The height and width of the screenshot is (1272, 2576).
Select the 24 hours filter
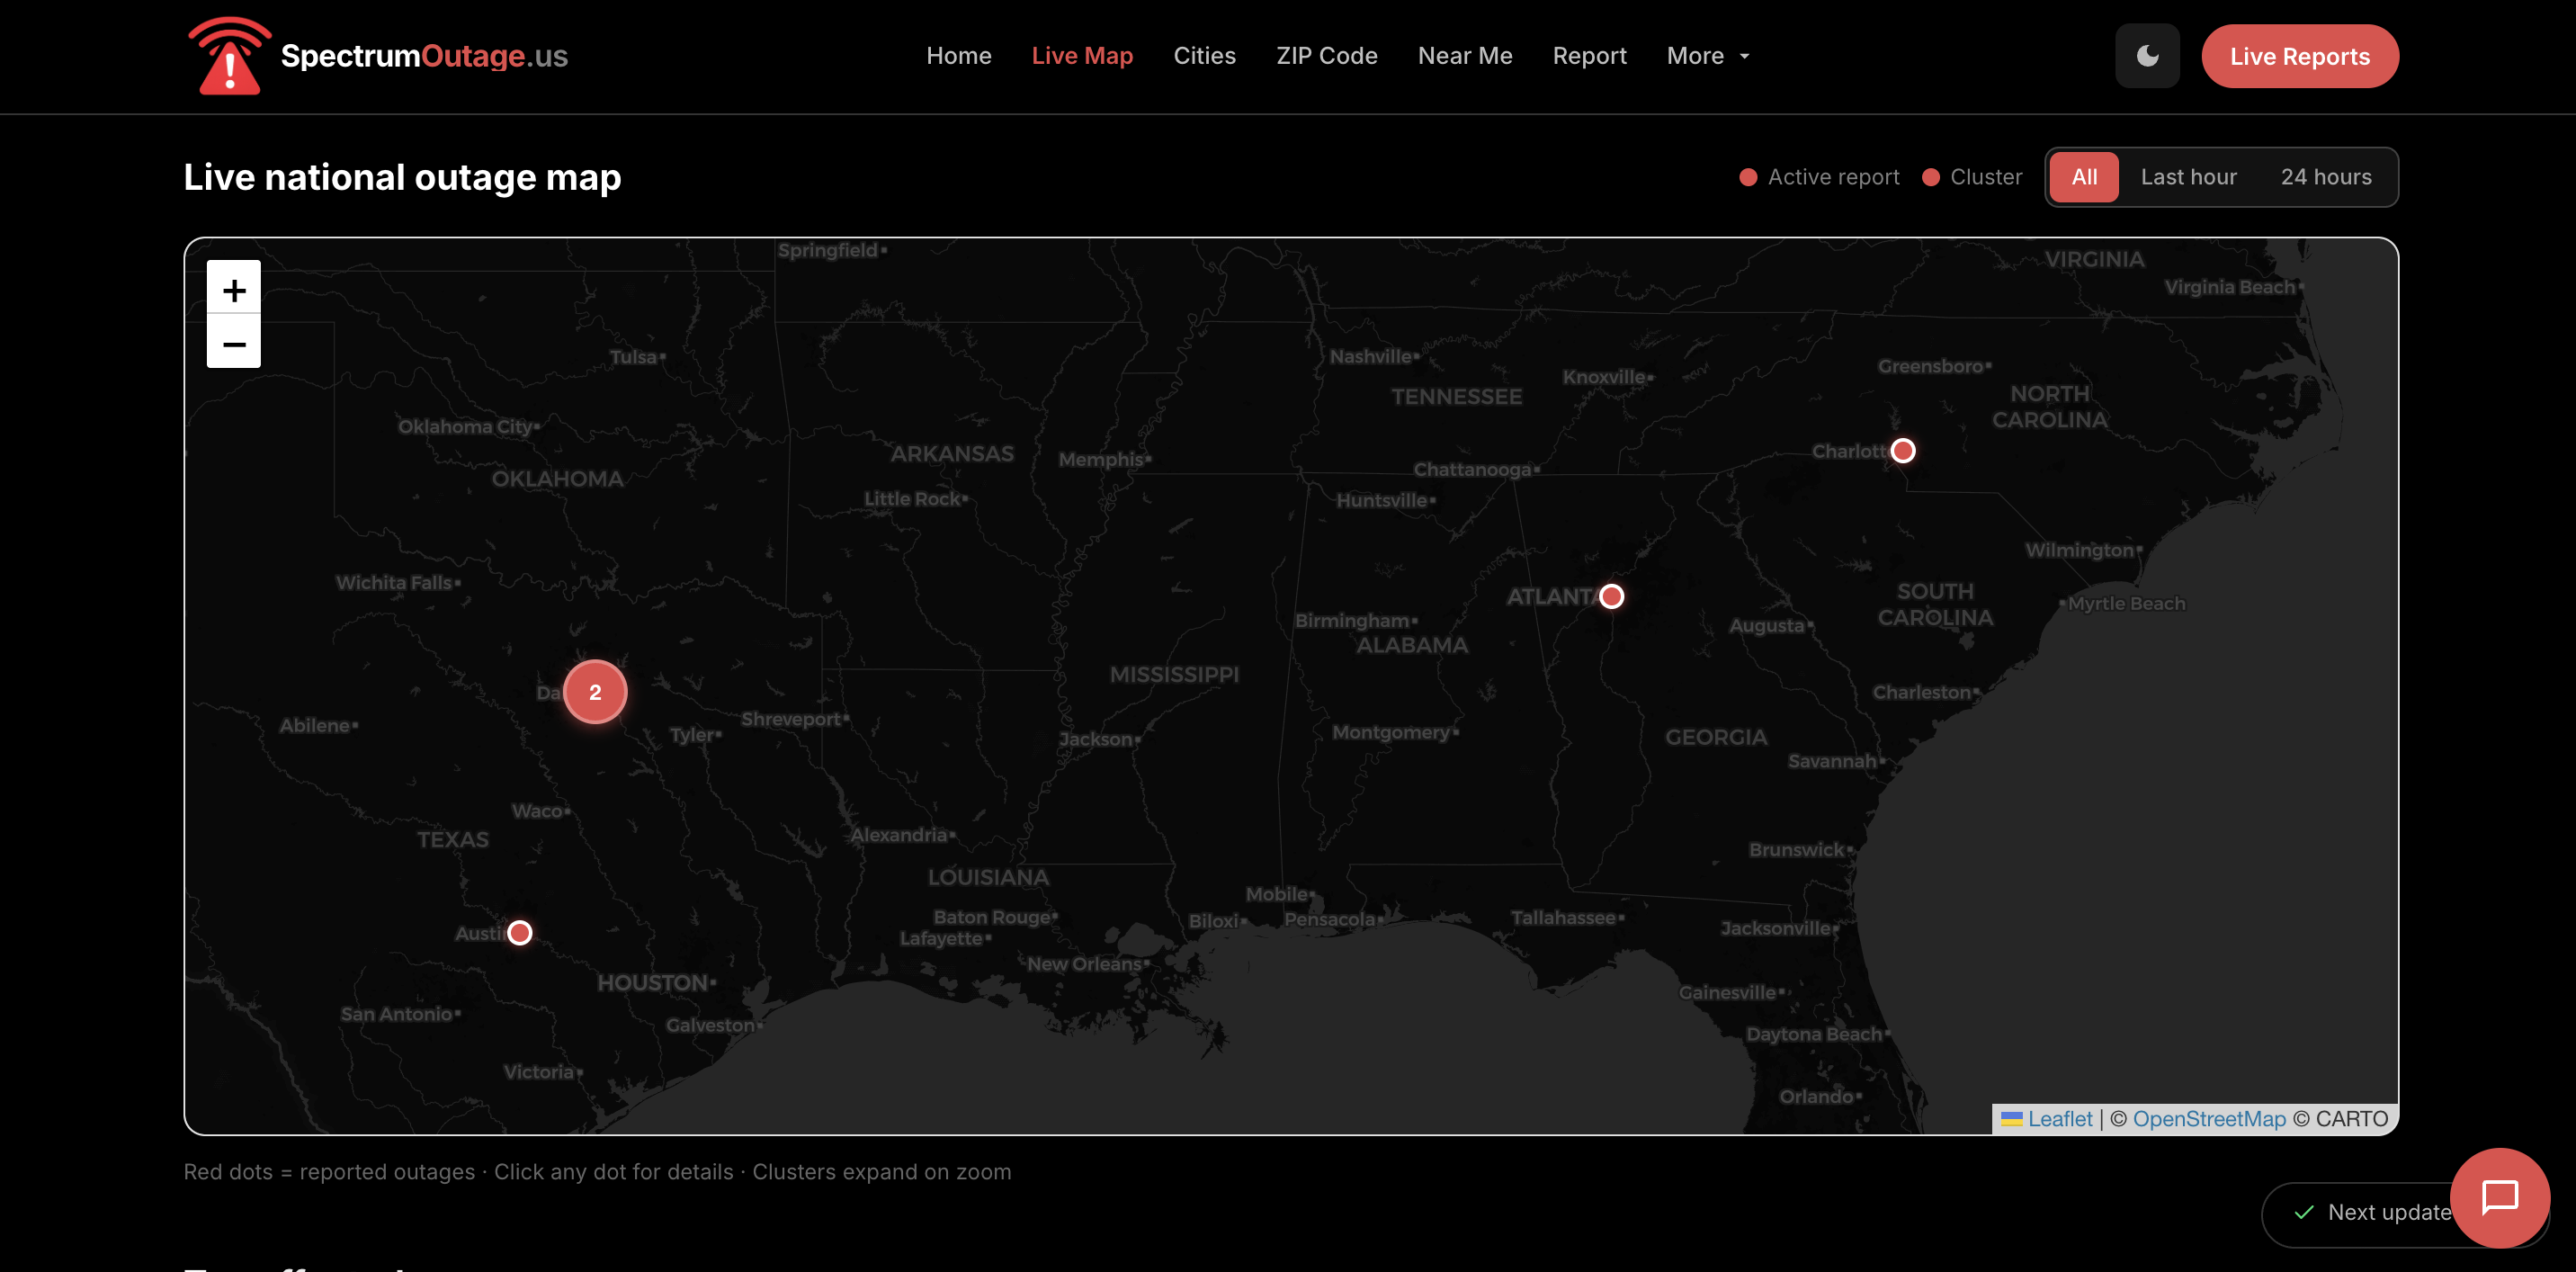pyautogui.click(x=2325, y=177)
